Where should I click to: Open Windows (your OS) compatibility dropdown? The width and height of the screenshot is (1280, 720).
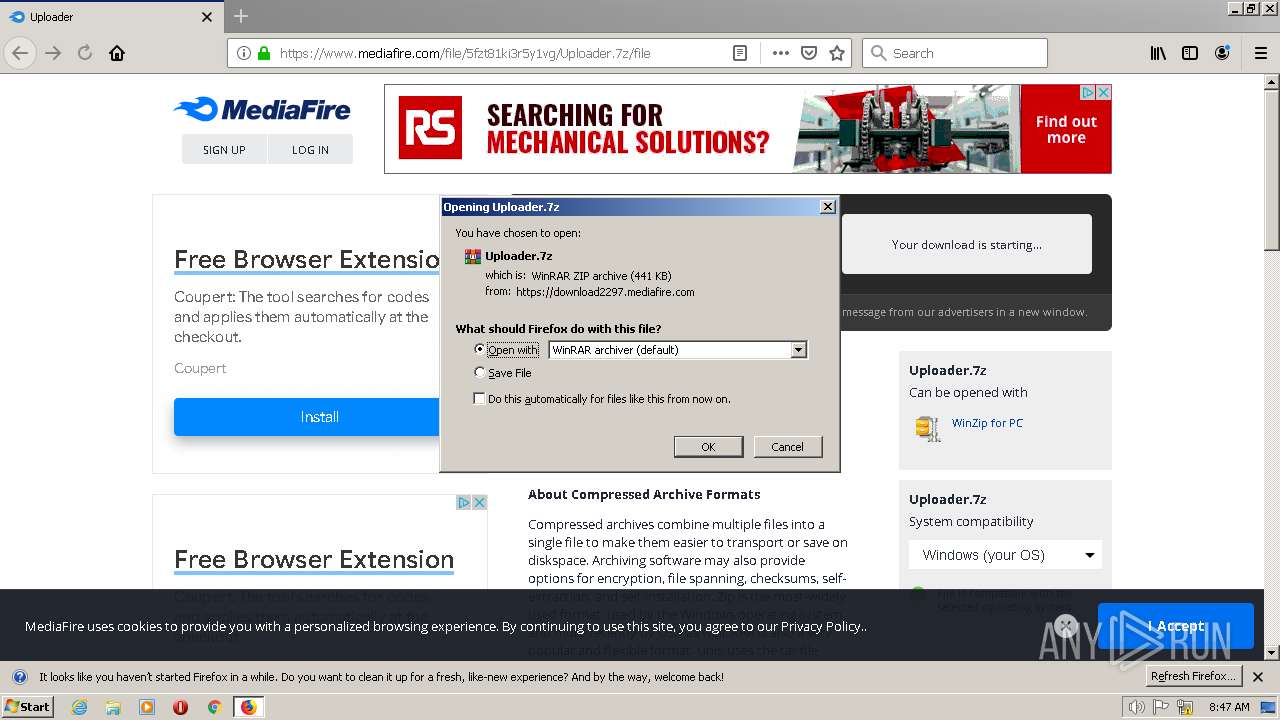(x=1005, y=555)
